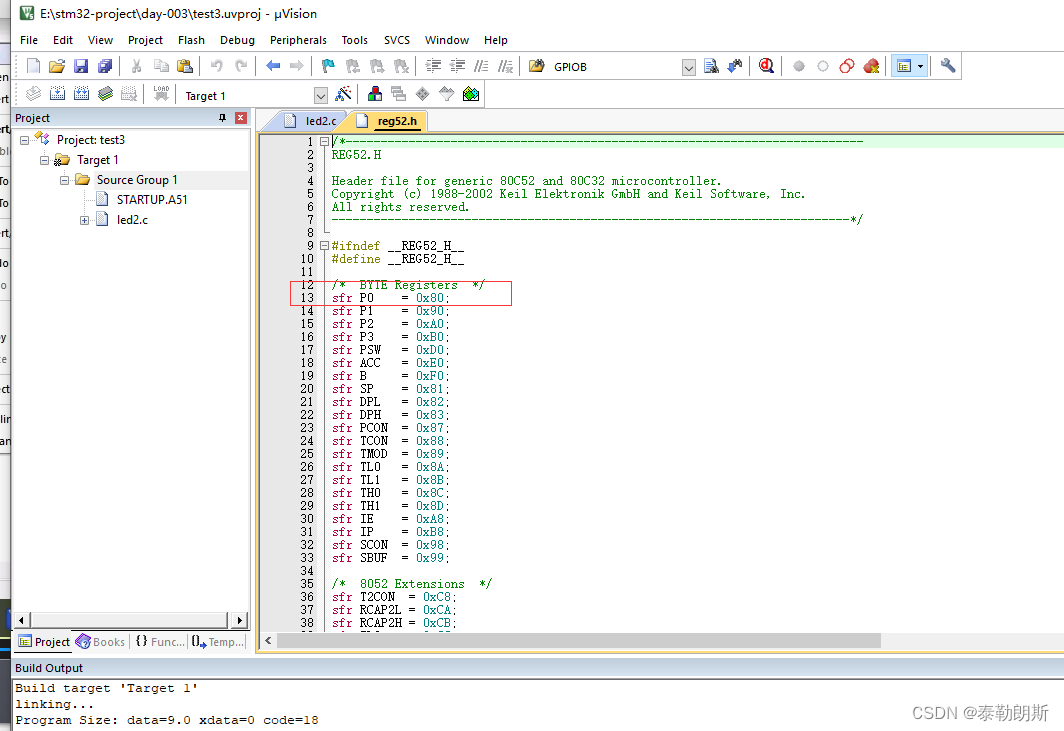Click the Paste clipboard icon
The width and height of the screenshot is (1064, 731).
point(185,66)
